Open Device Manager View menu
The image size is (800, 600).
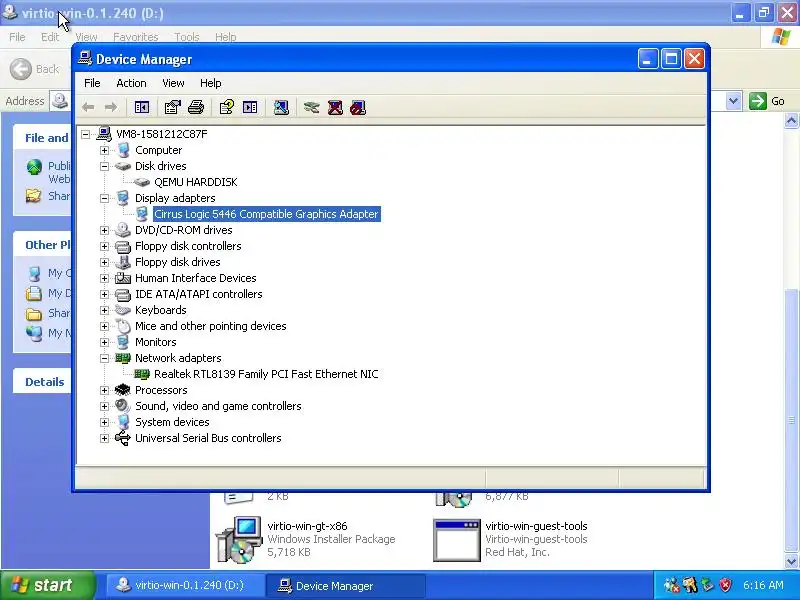pyautogui.click(x=173, y=83)
